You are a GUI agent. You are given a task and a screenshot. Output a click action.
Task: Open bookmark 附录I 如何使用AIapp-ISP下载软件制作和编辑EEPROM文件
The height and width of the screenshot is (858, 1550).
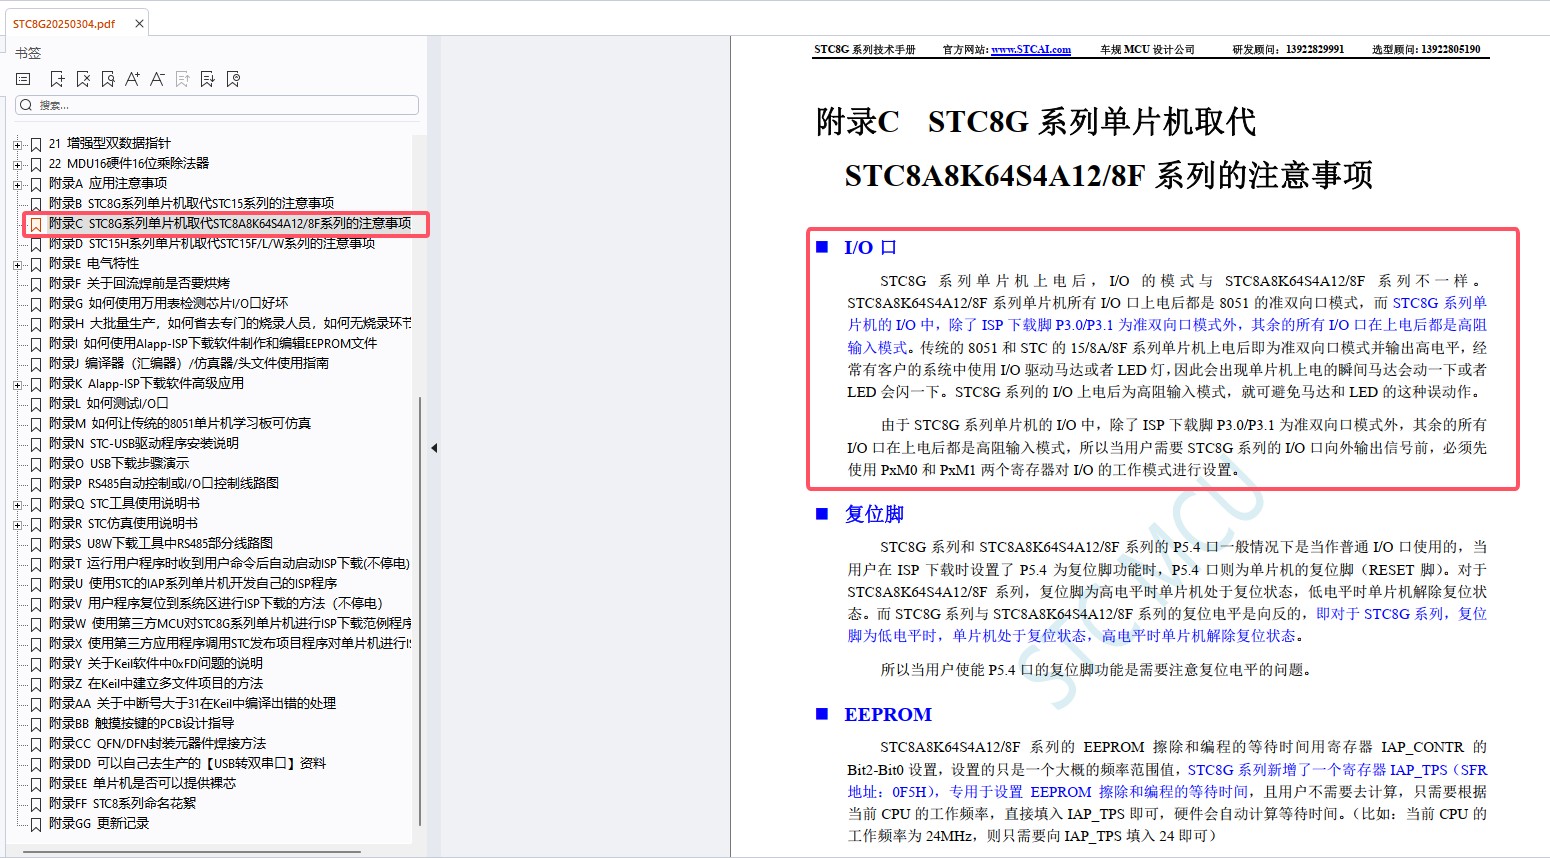[213, 344]
